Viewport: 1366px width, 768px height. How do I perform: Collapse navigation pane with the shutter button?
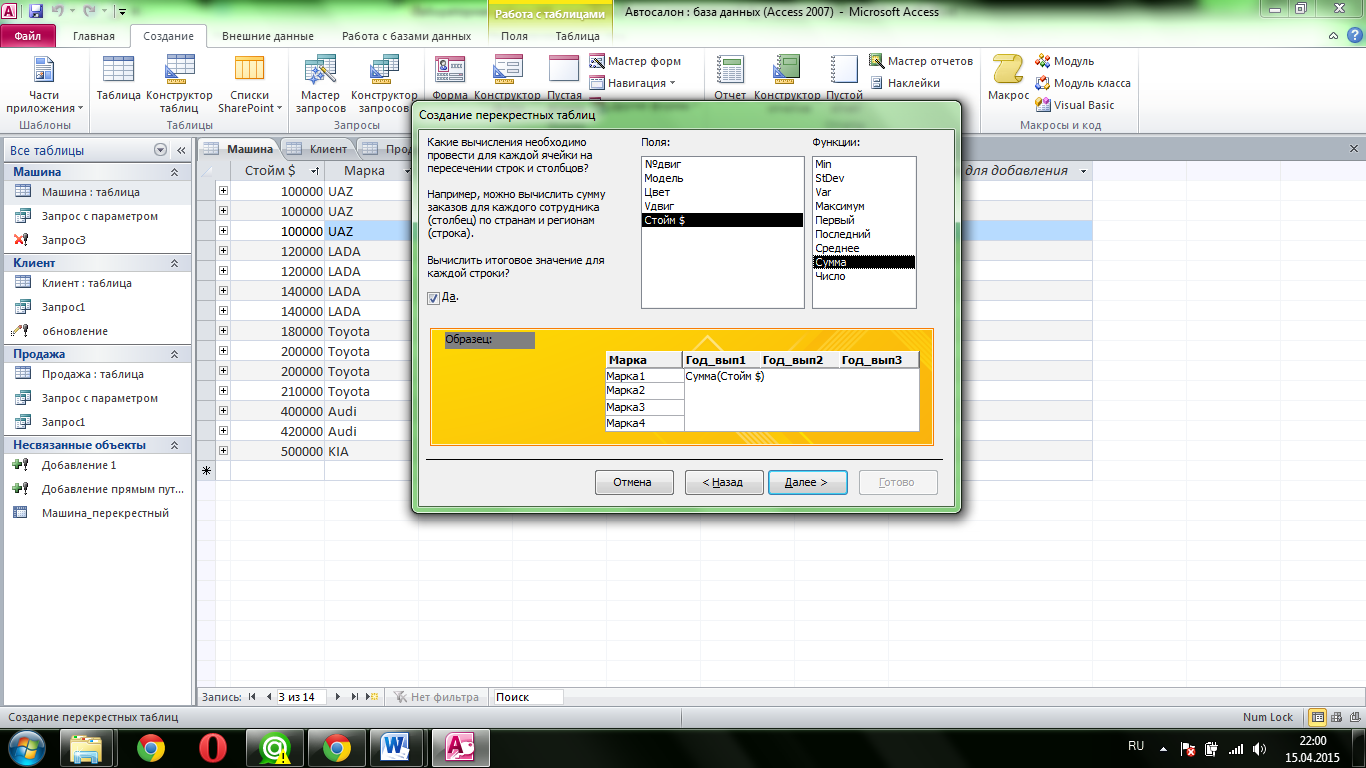click(x=181, y=150)
